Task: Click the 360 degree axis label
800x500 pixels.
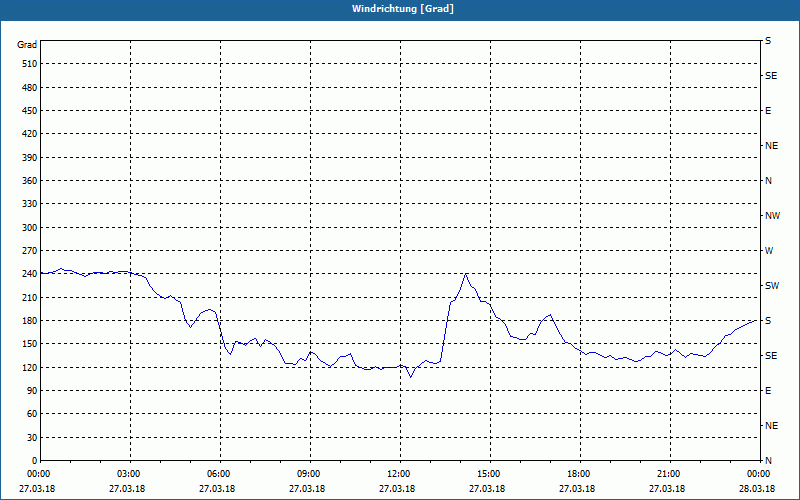Action: click(x=30, y=181)
